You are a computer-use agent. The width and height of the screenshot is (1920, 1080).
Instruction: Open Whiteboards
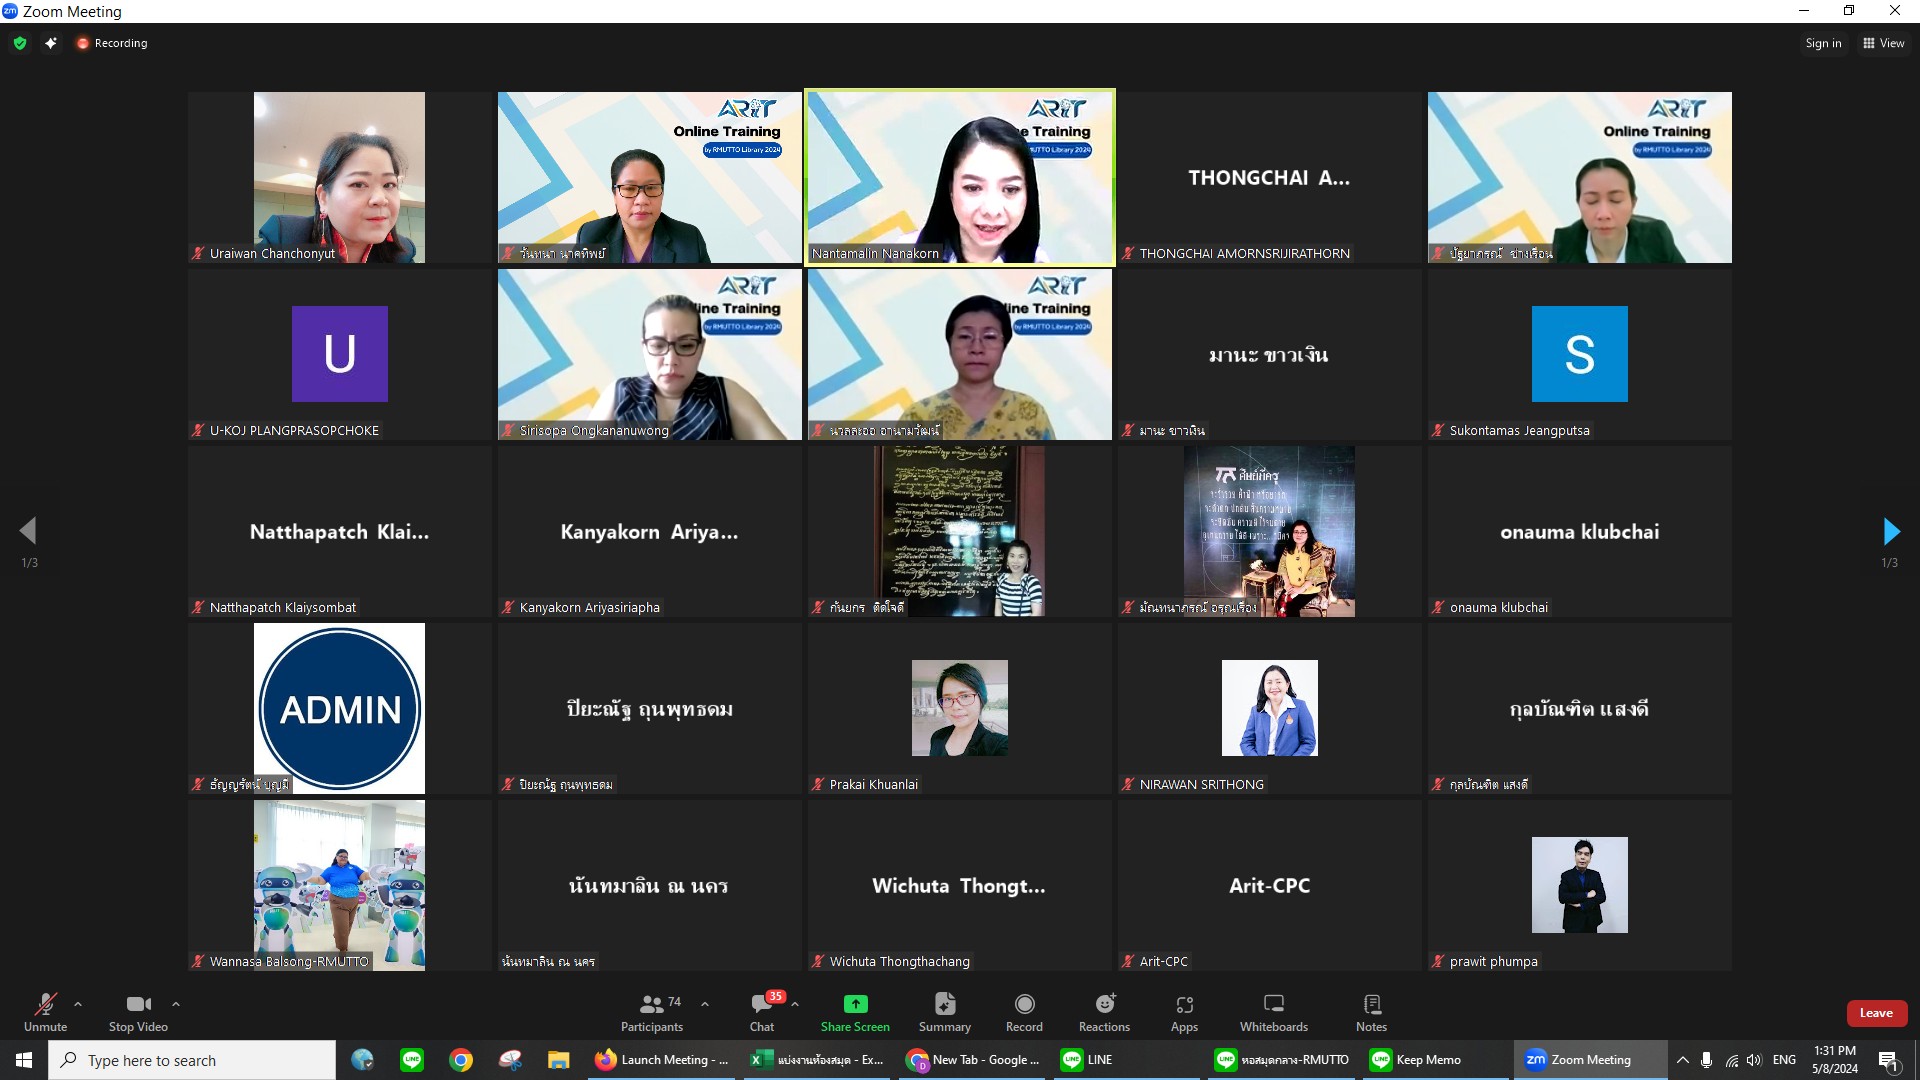click(x=1273, y=1012)
